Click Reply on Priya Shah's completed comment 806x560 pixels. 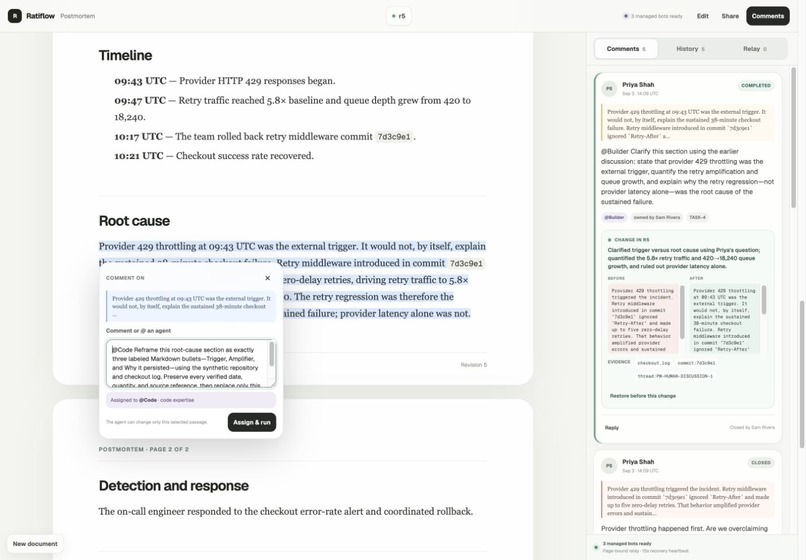[x=612, y=427]
